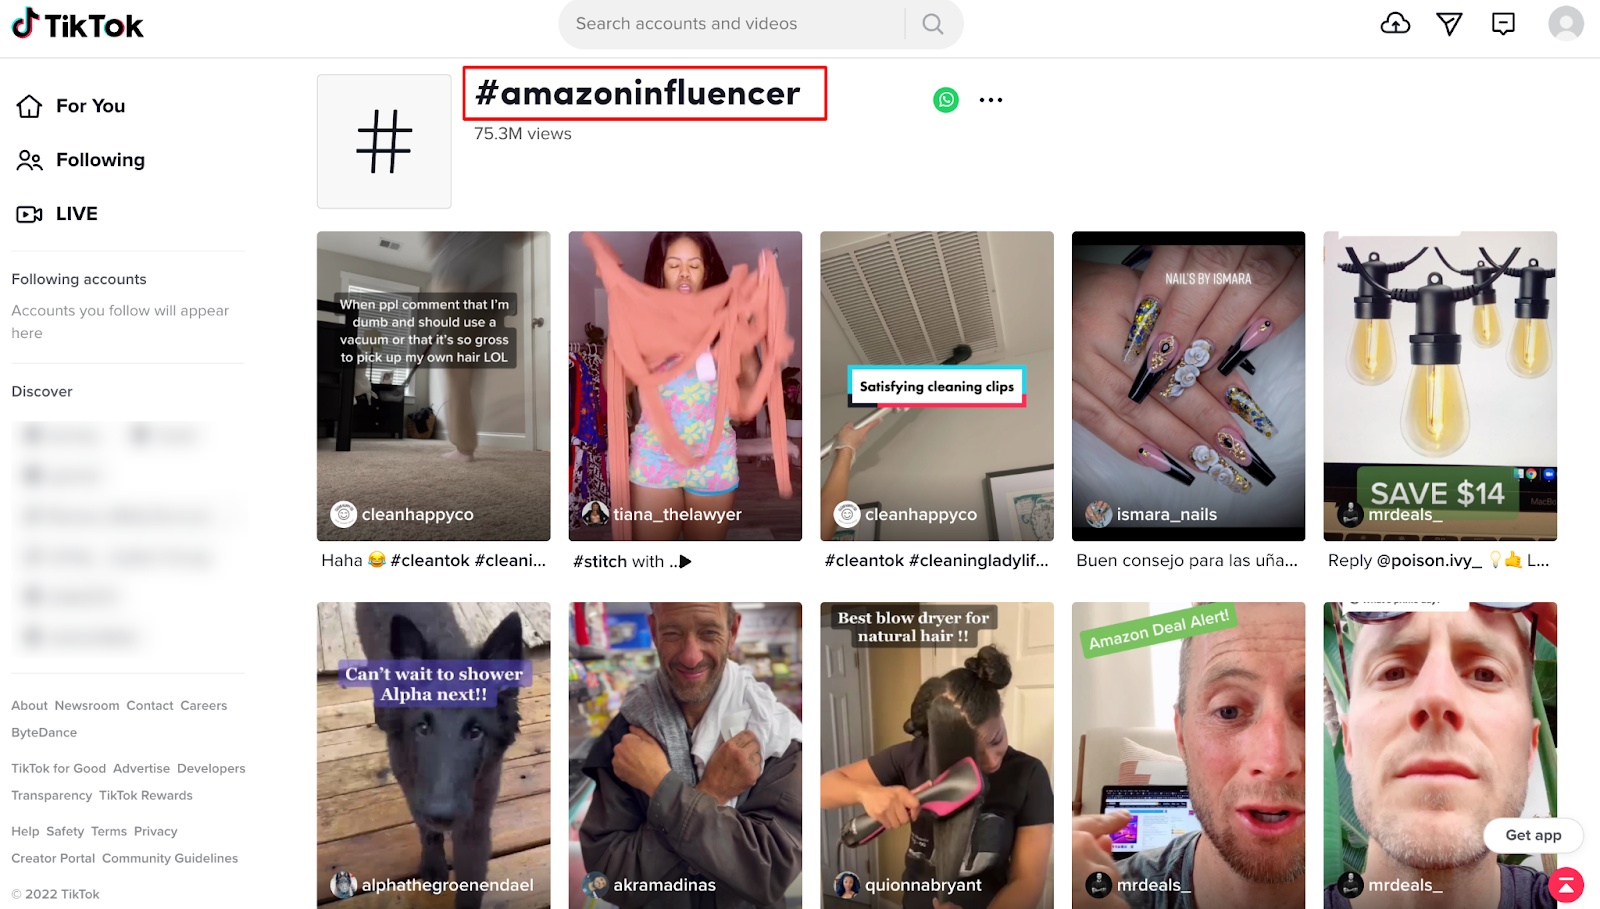Open the Following feed
1600x909 pixels.
[x=81, y=160]
